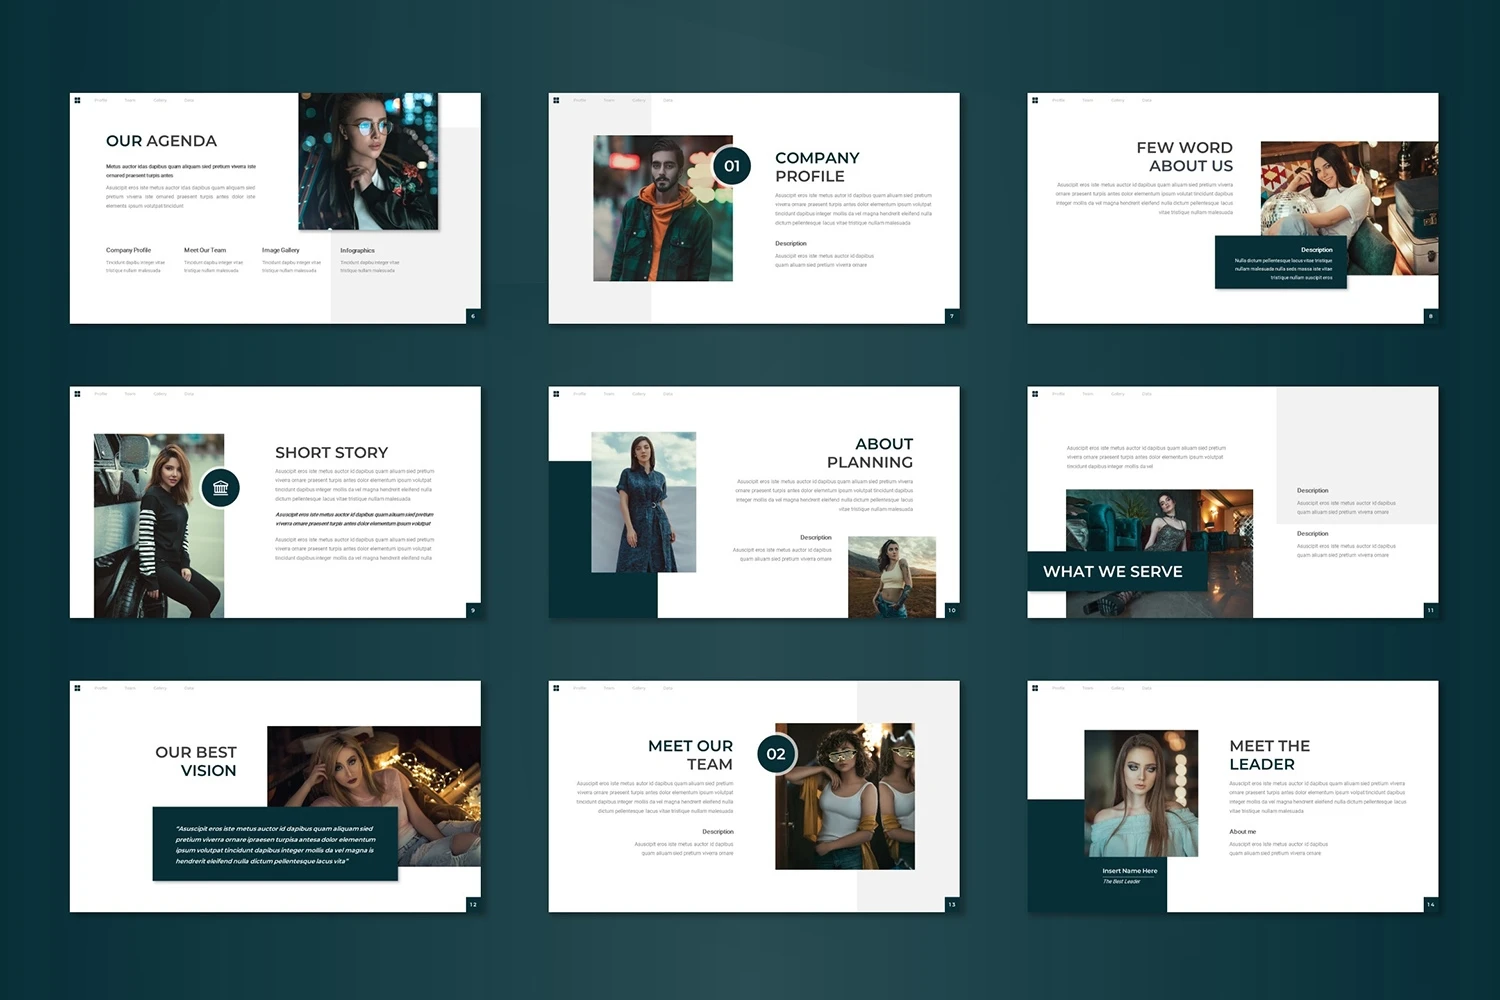Screen dimensions: 1500x1000
Task: Click the dark teal quote box on Our Best Vision
Action: pos(275,844)
